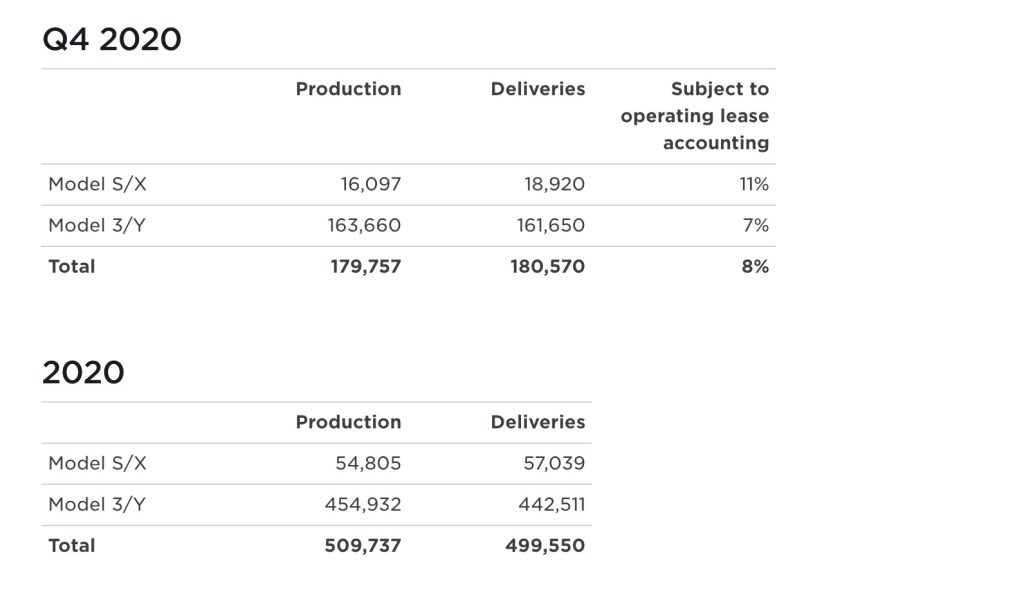This screenshot has height=593, width=1024.
Task: Click the 7% lease accounting cell
Action: click(756, 225)
